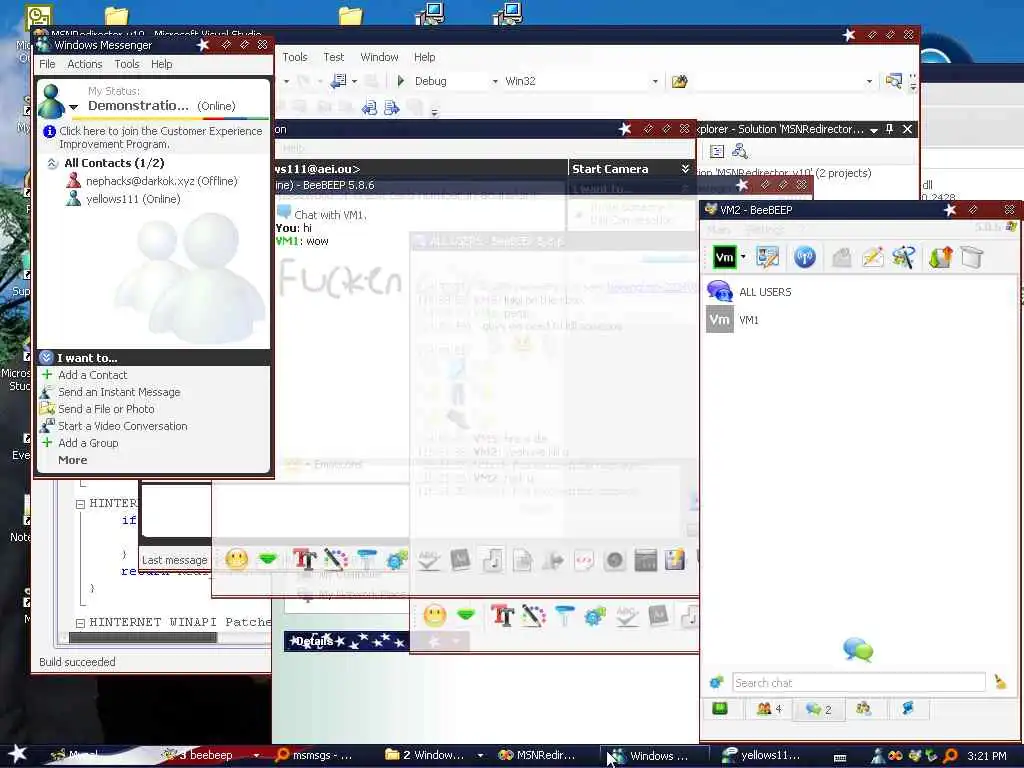
Task: Click the green Start Debugging play arrow
Action: 401,81
